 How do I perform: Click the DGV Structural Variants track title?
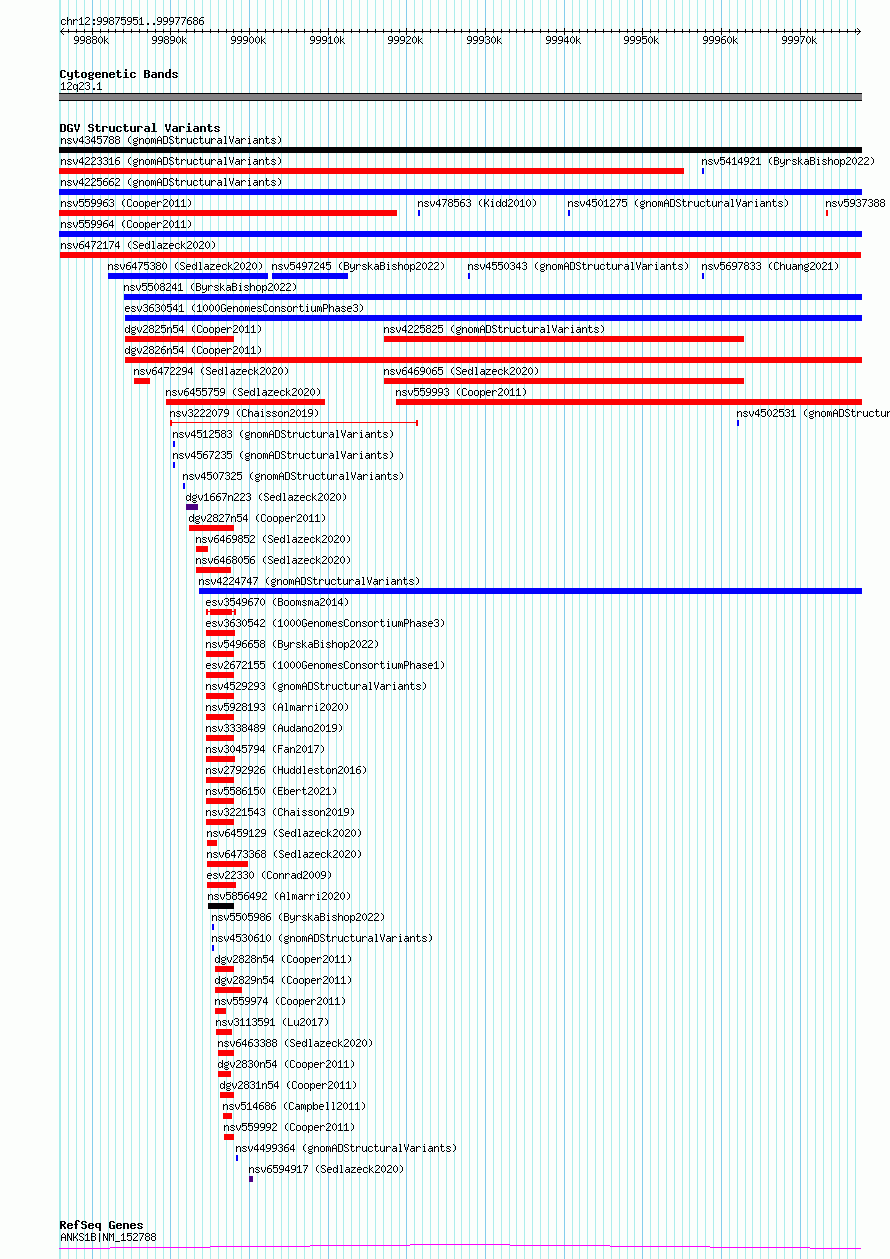[140, 128]
